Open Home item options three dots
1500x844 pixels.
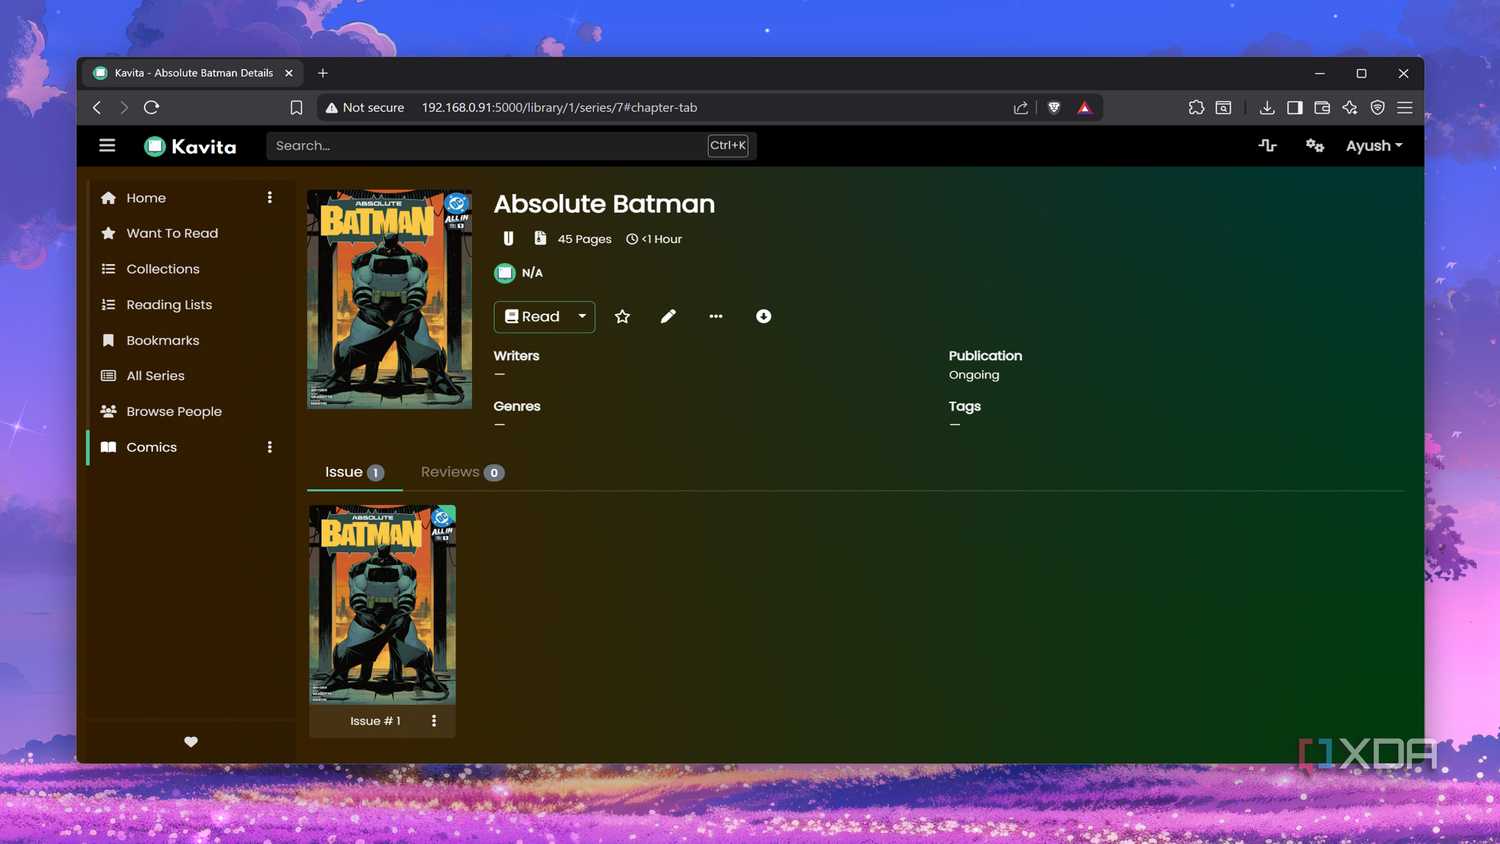[269, 198]
